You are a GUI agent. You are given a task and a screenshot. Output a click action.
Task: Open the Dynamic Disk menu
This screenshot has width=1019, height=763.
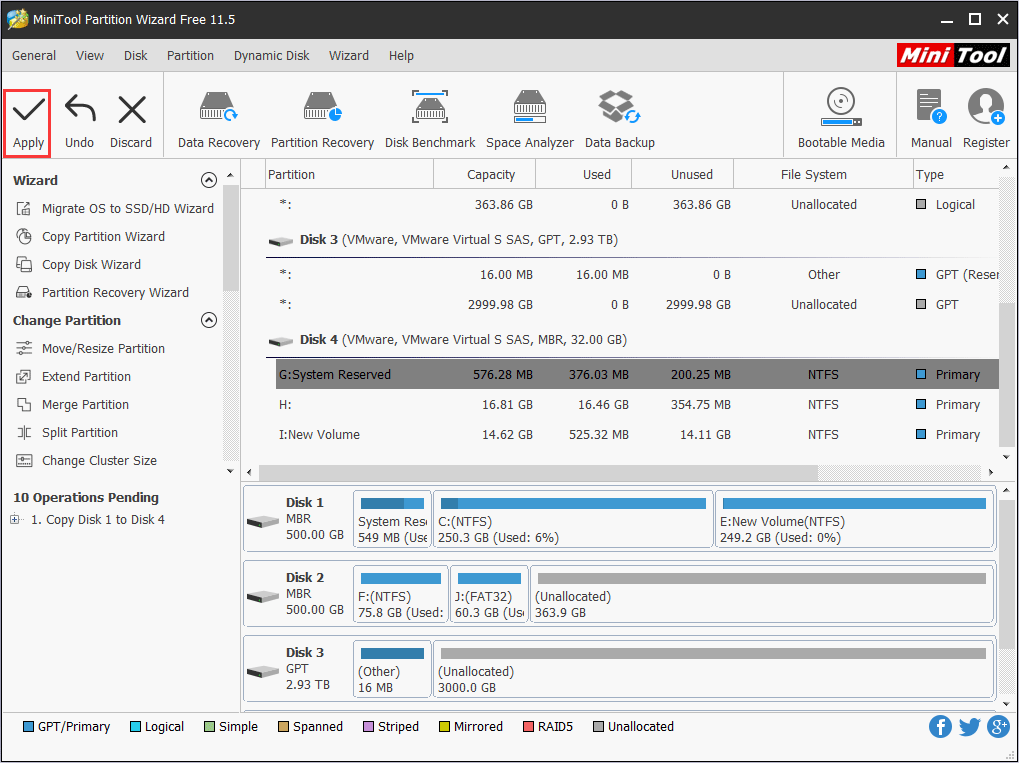272,56
